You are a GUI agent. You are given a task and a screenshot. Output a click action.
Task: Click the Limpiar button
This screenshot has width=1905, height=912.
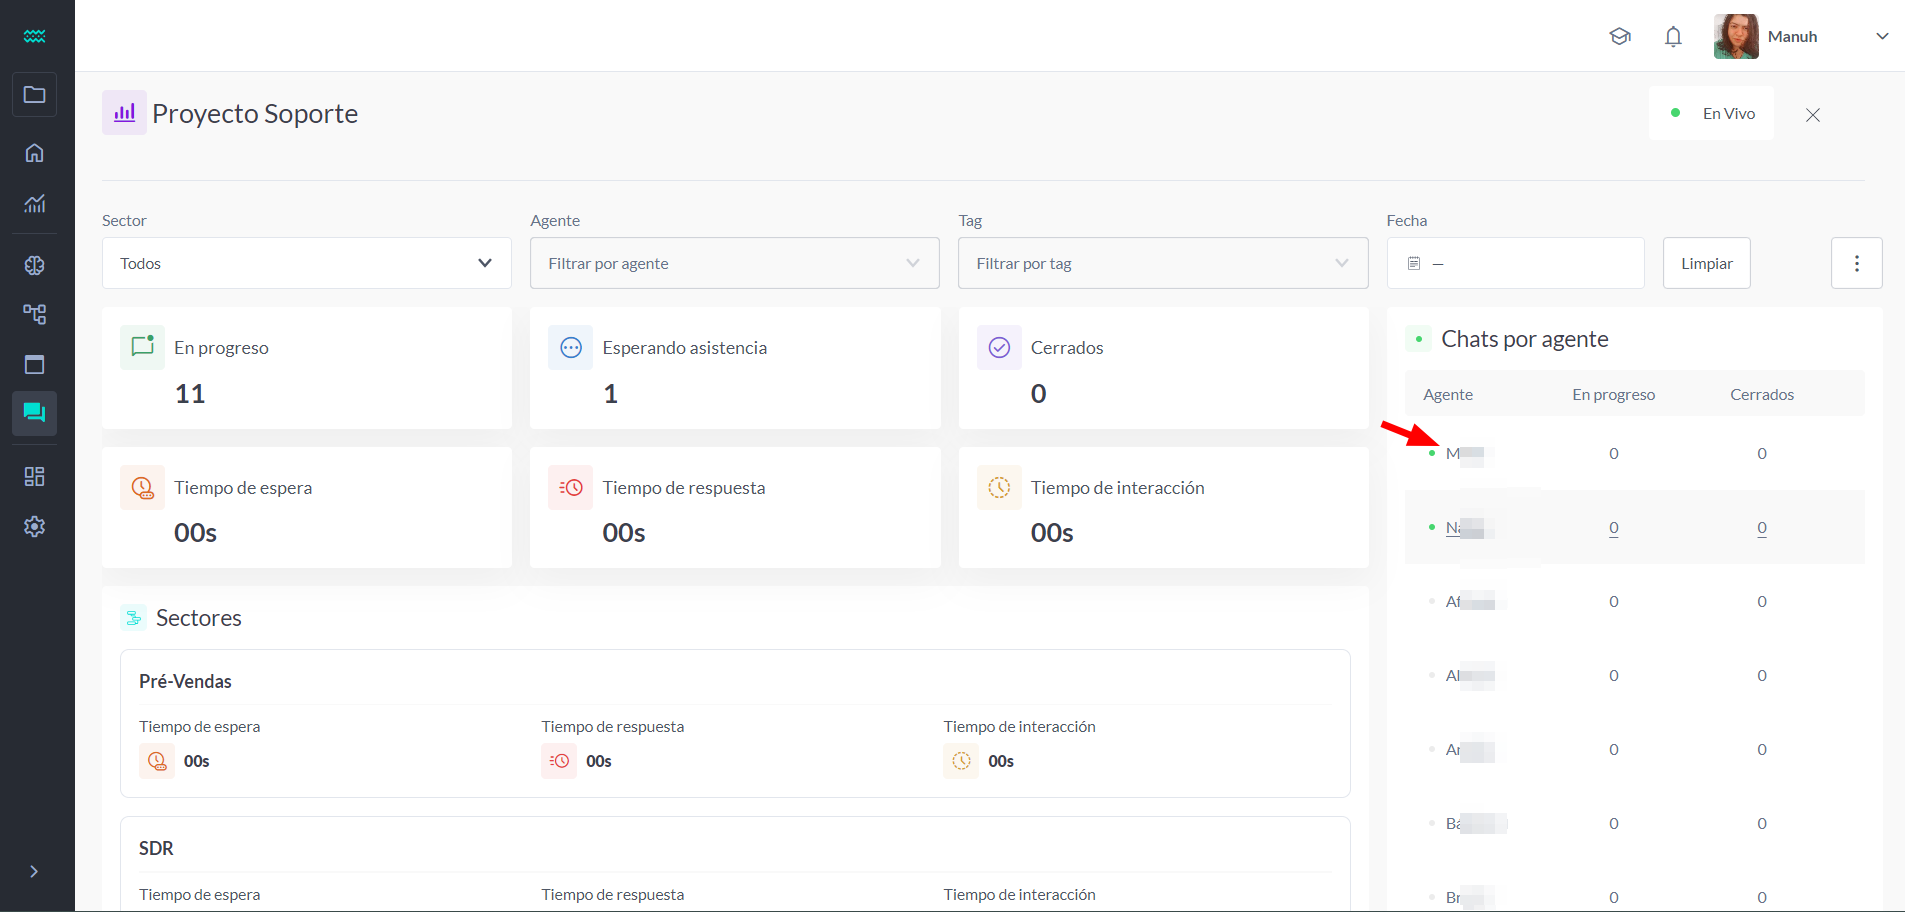coord(1706,263)
